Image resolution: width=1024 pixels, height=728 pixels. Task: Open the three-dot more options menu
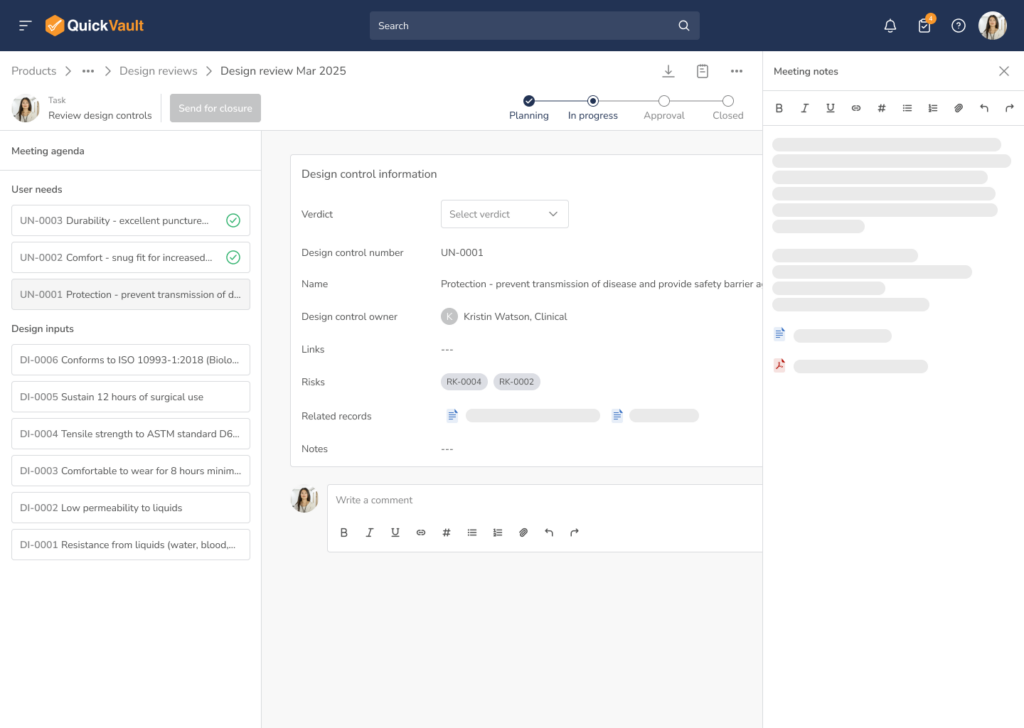coord(737,71)
